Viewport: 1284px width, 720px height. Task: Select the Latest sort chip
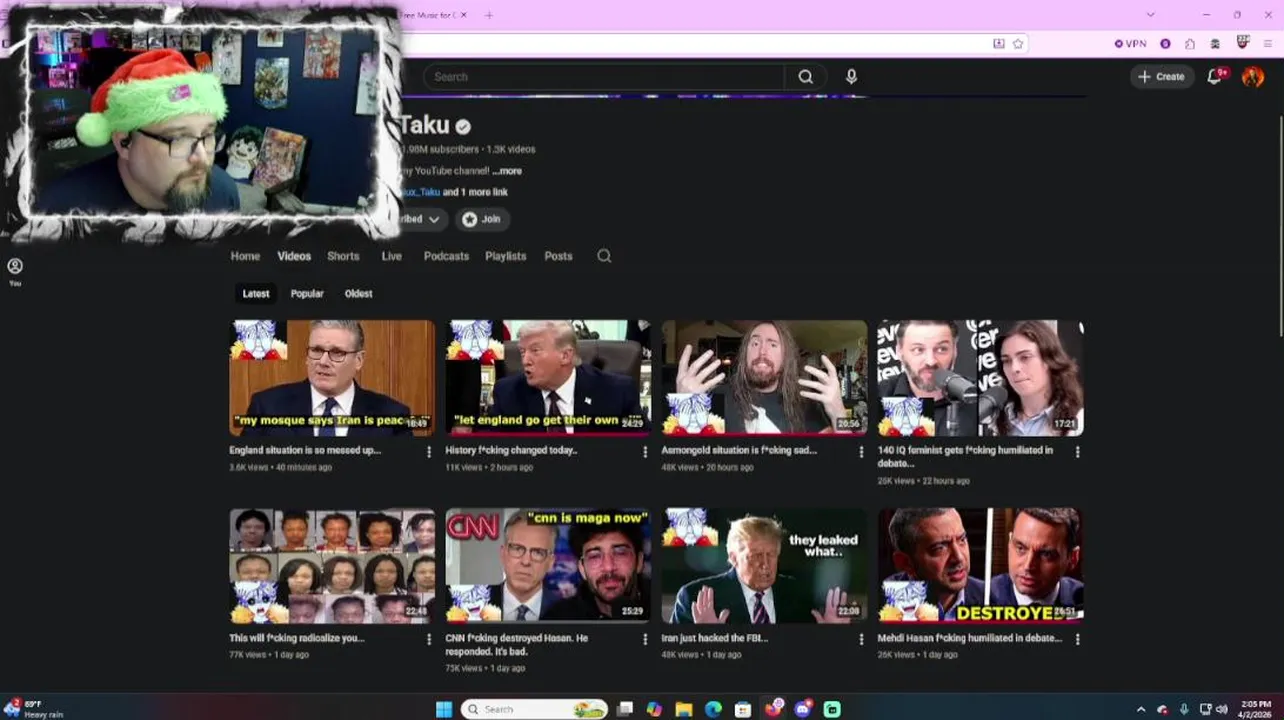[256, 294]
